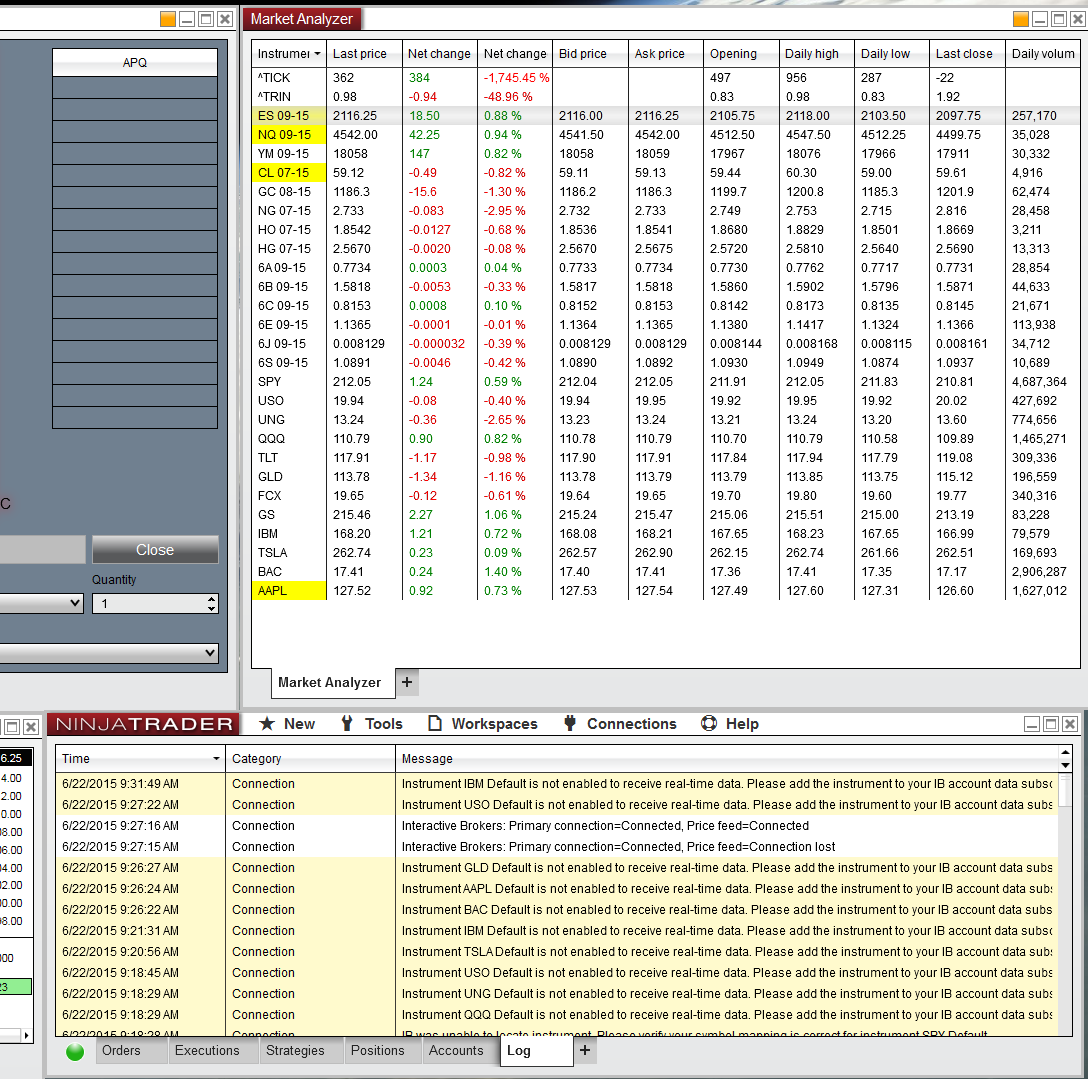Click the log scrollbar up arrow
The width and height of the screenshot is (1088, 1079).
pos(1065,752)
